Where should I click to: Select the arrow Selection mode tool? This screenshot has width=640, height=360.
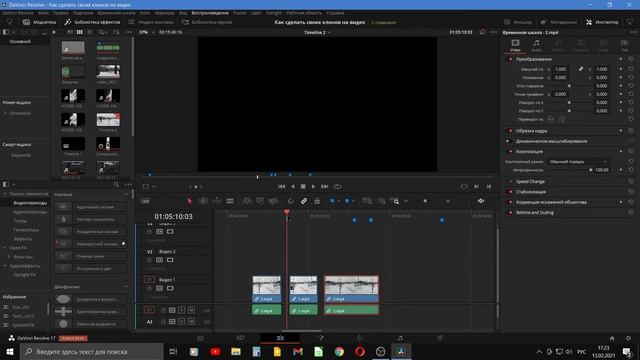pos(189,201)
